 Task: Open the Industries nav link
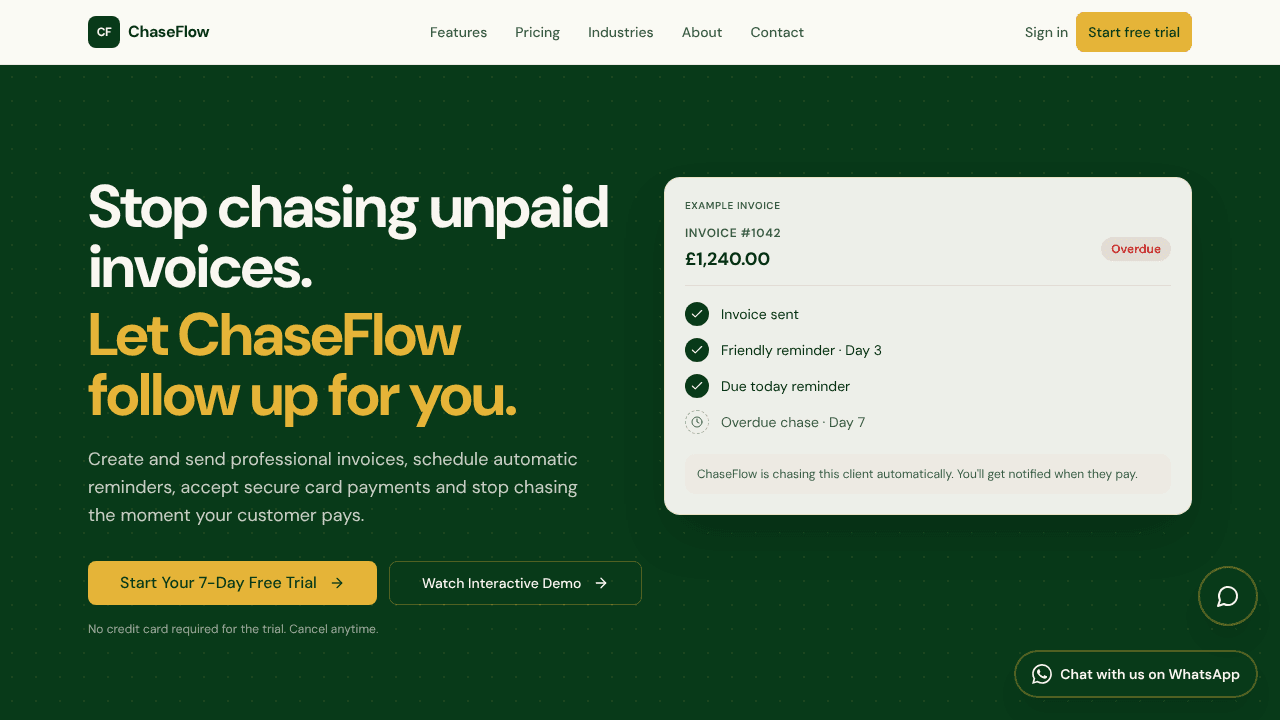(620, 32)
